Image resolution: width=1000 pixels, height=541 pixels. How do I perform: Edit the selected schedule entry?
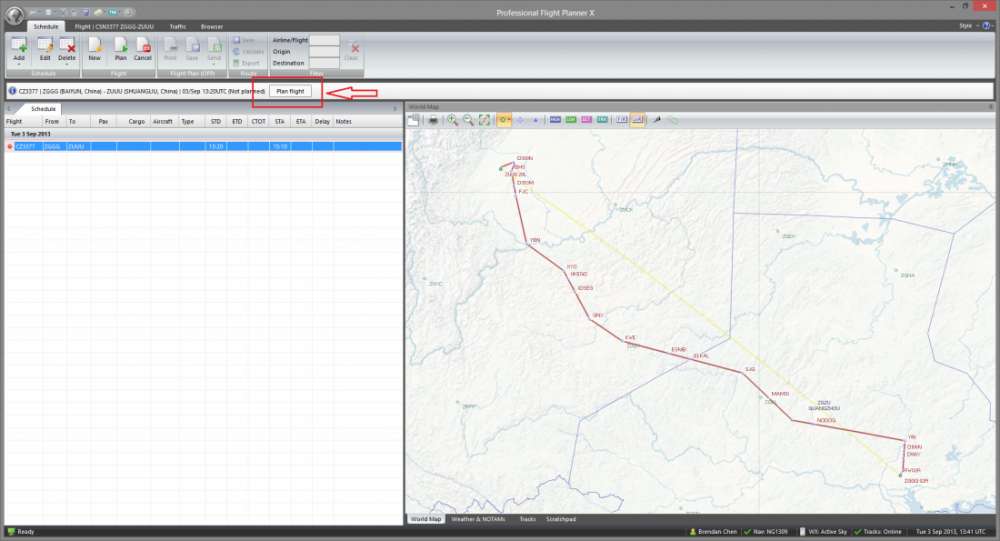(x=45, y=48)
